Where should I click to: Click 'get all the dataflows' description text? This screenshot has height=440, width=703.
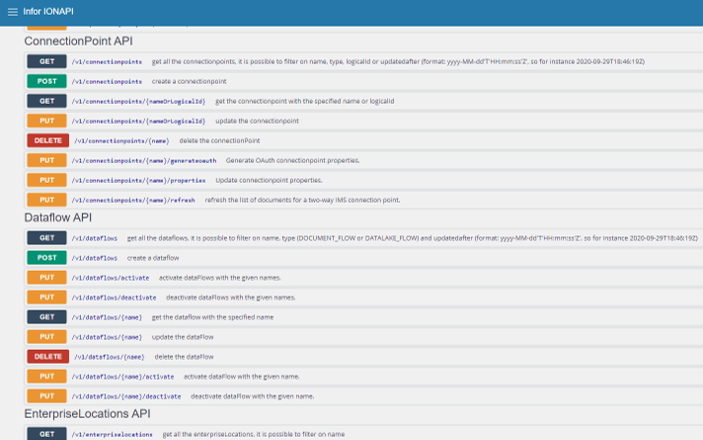pyautogui.click(x=412, y=238)
